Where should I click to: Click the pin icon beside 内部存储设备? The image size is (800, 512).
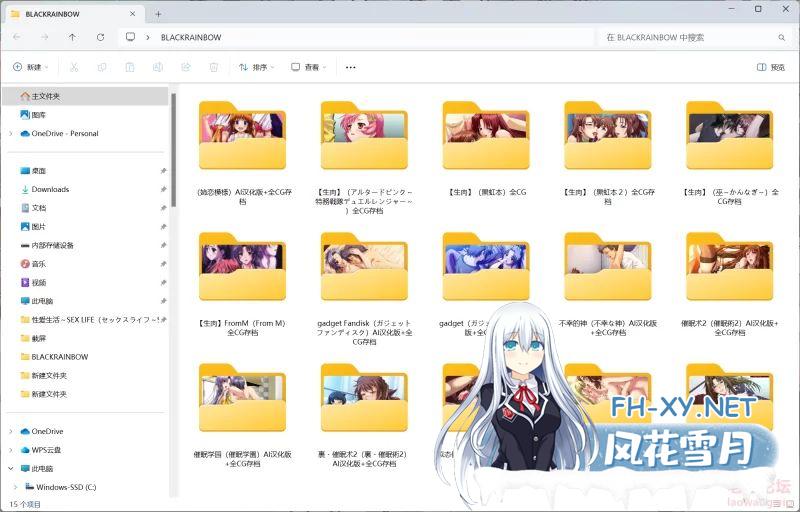coord(163,245)
